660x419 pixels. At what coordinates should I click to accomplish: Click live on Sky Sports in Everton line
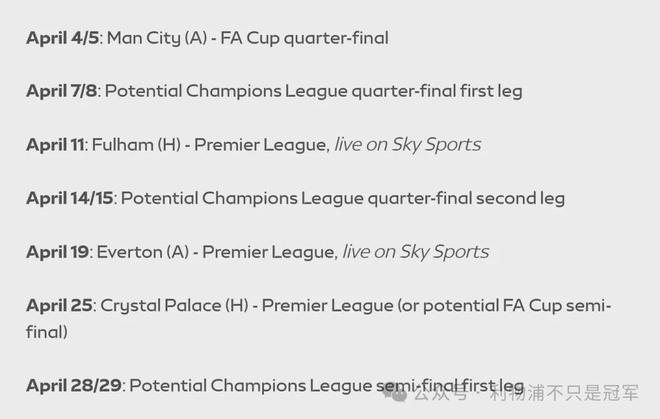[415, 252]
